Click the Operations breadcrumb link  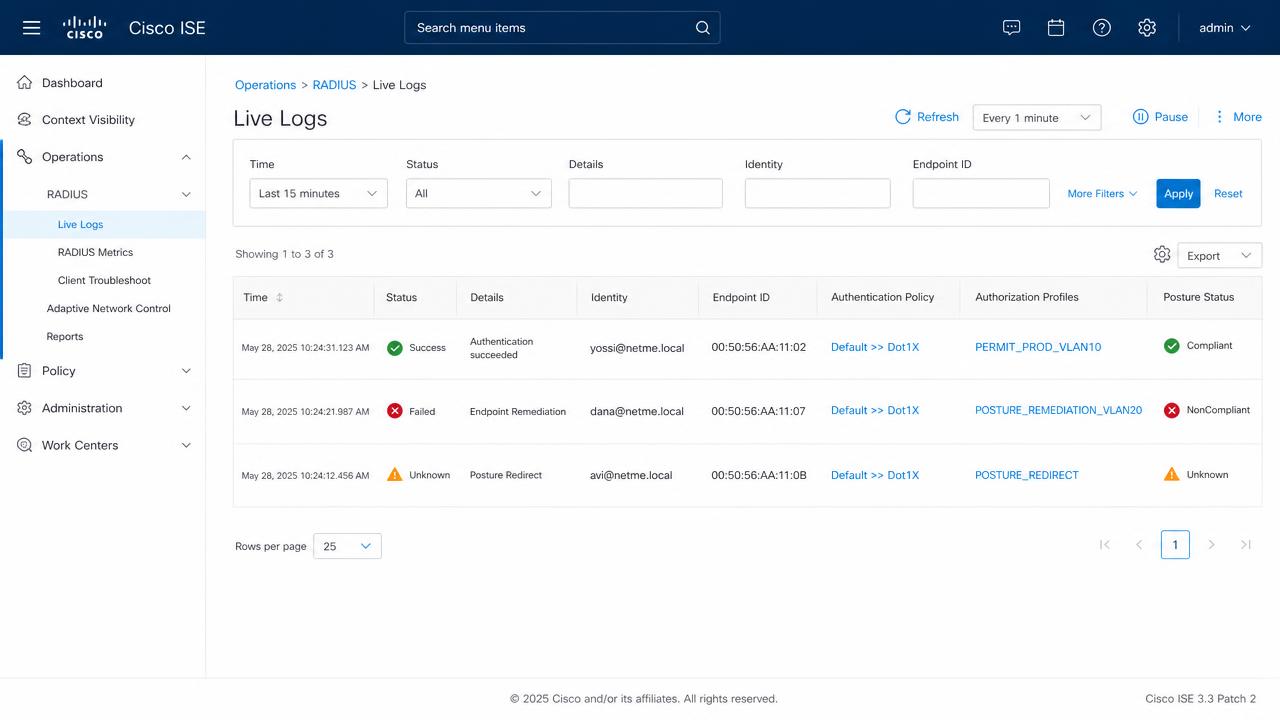(x=265, y=85)
